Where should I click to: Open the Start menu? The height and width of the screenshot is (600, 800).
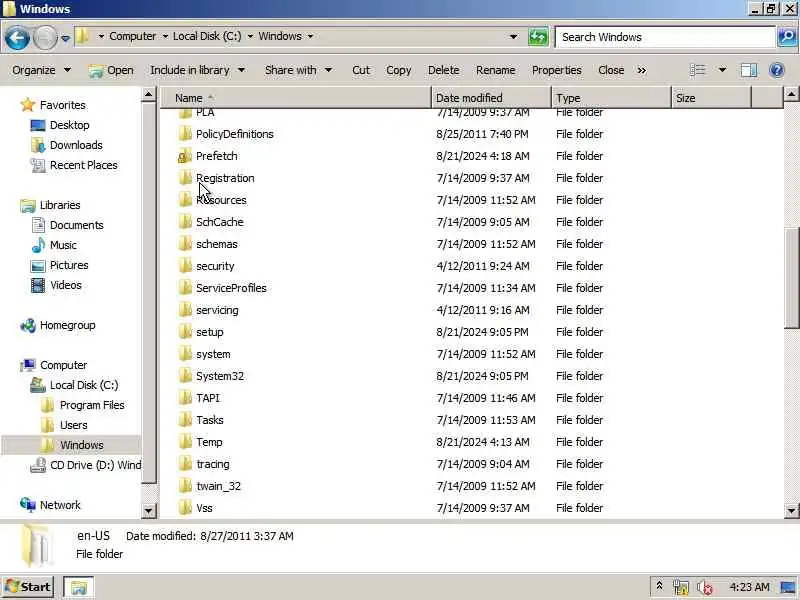click(x=29, y=587)
